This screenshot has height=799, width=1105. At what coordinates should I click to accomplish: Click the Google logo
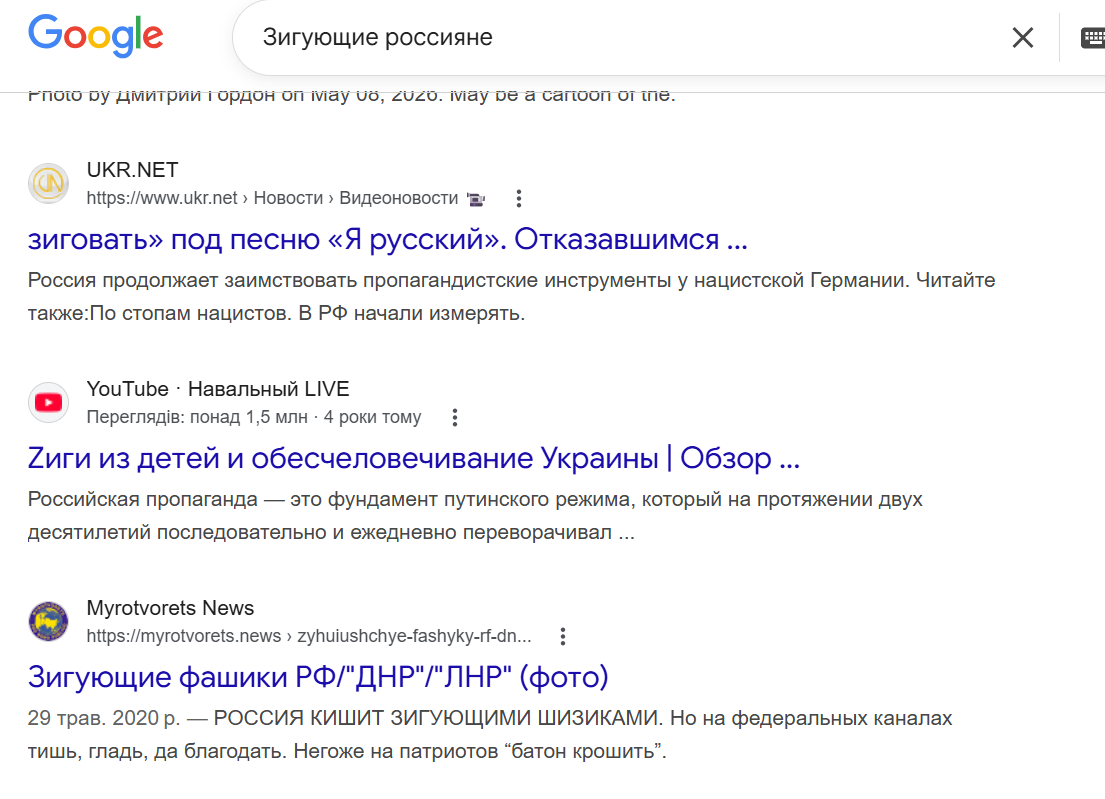pos(96,36)
